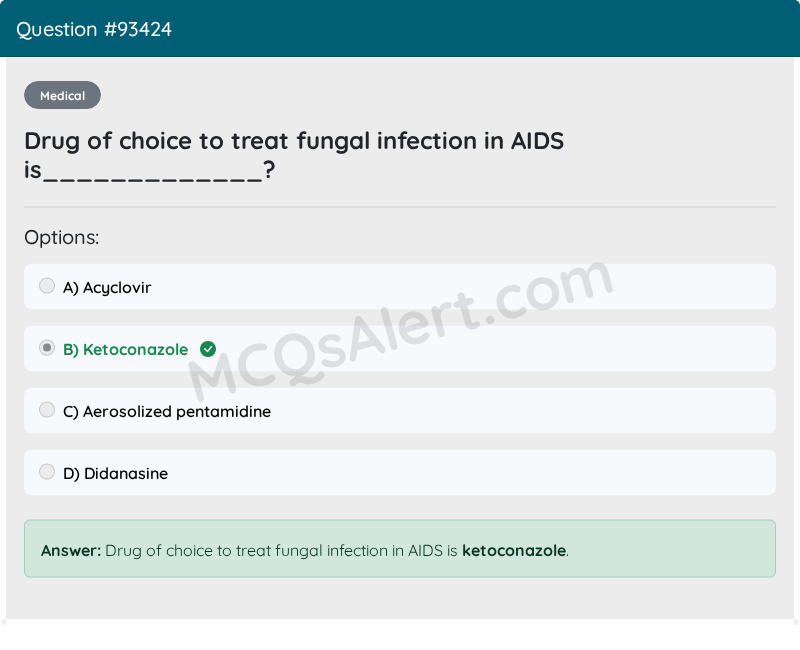Click green checkmark icon beside Ketoconazole

pyautogui.click(x=208, y=349)
